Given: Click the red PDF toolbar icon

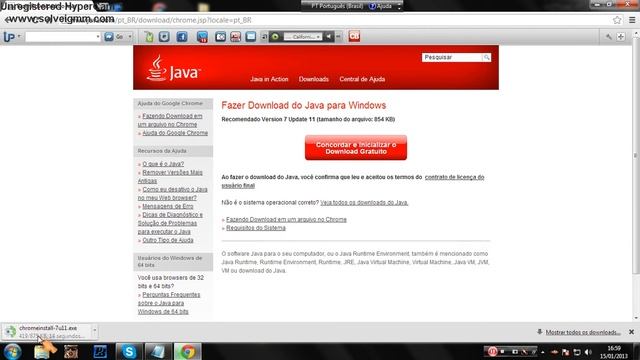Looking at the screenshot, I should pyautogui.click(x=236, y=37).
